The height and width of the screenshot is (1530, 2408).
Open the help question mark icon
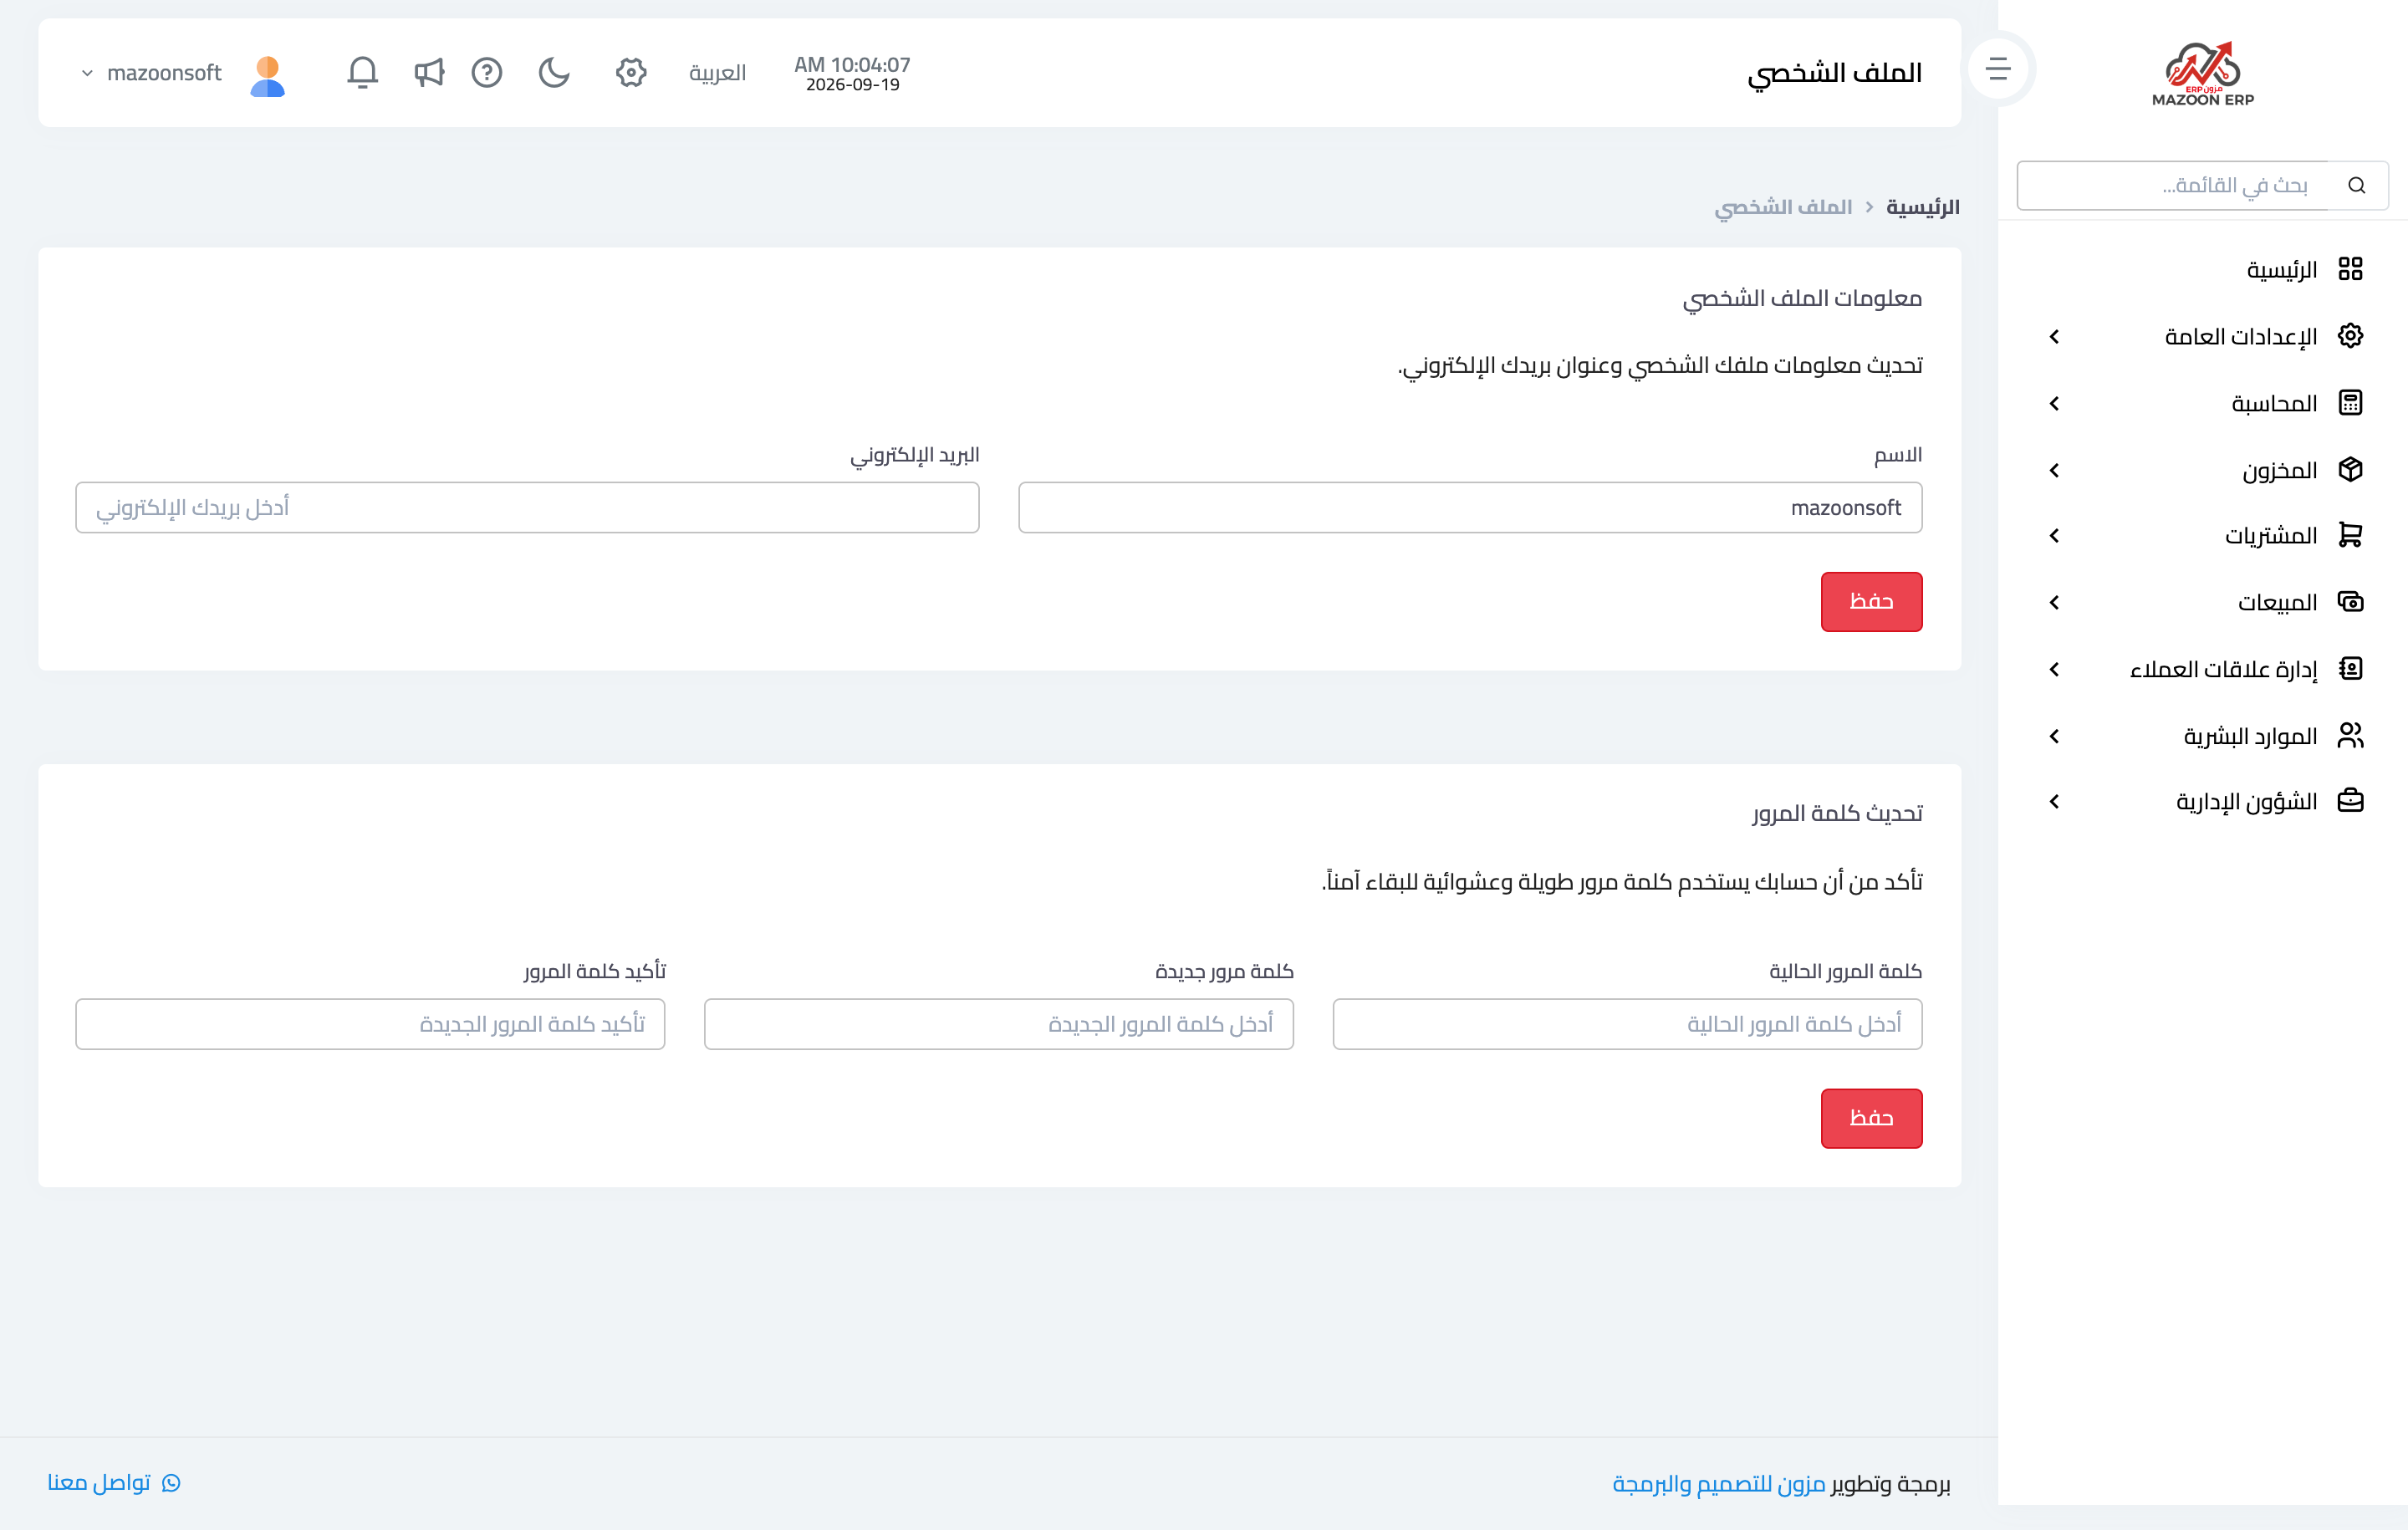coord(487,72)
